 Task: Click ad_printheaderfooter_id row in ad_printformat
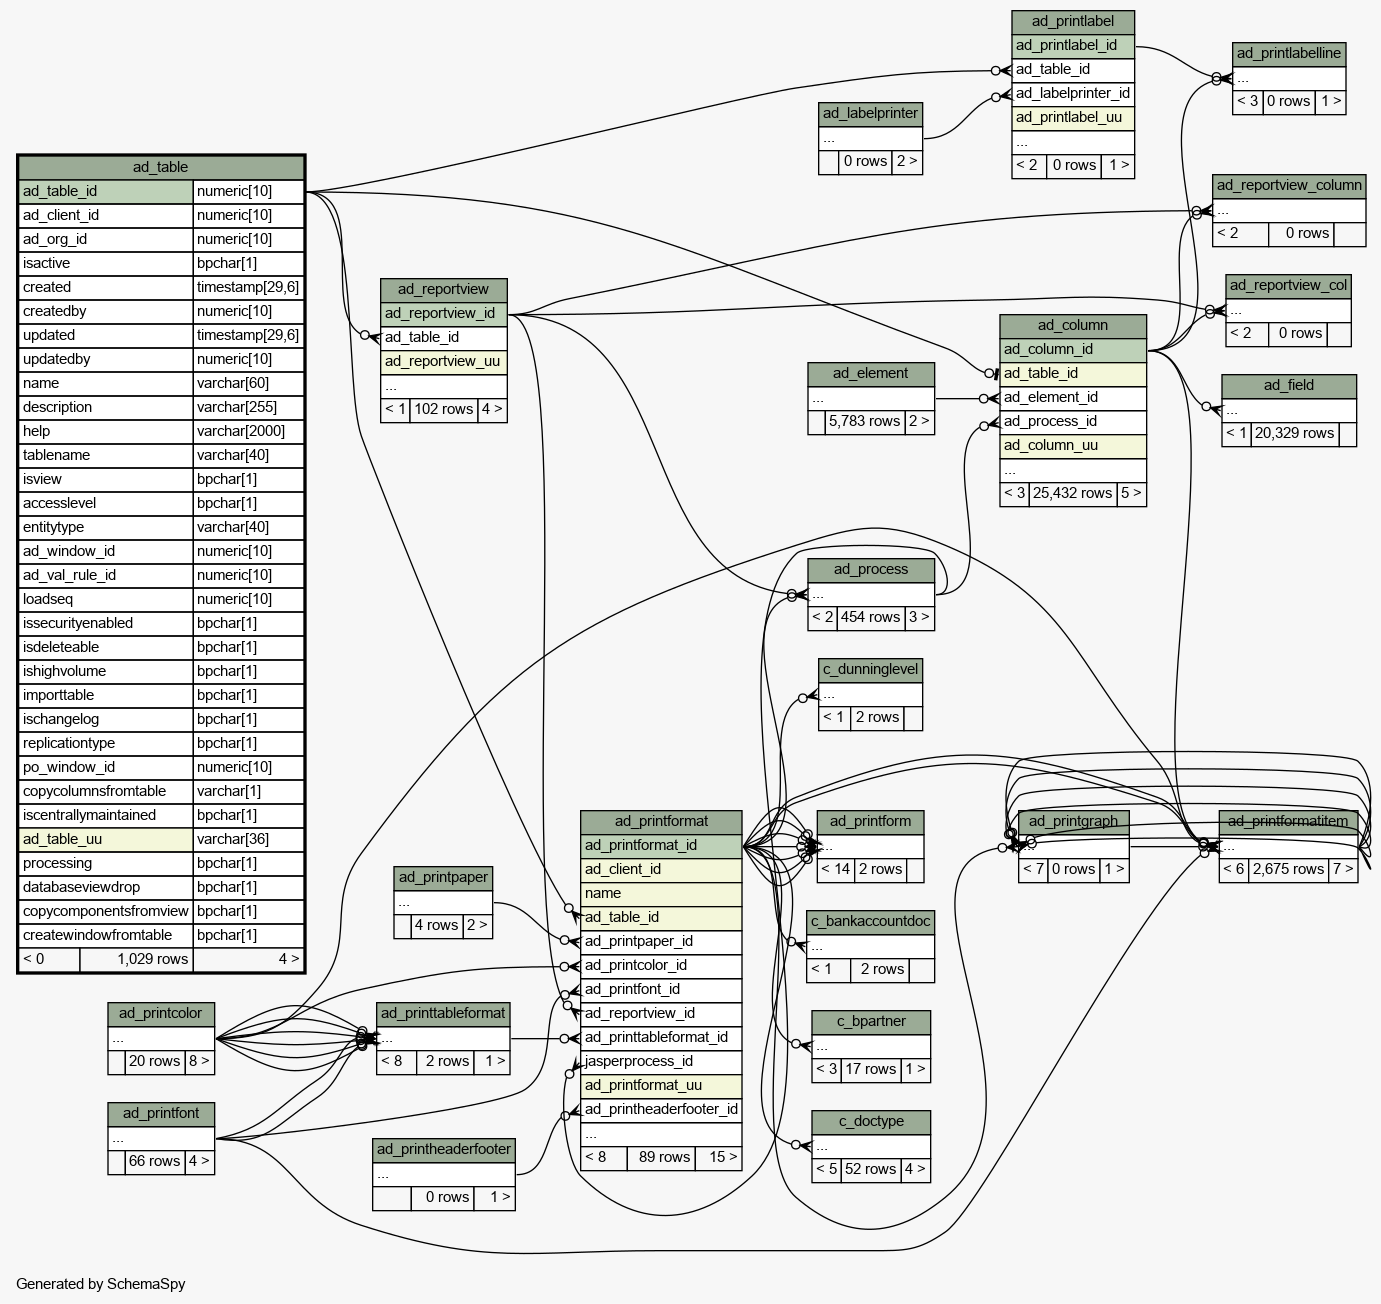tap(661, 1109)
